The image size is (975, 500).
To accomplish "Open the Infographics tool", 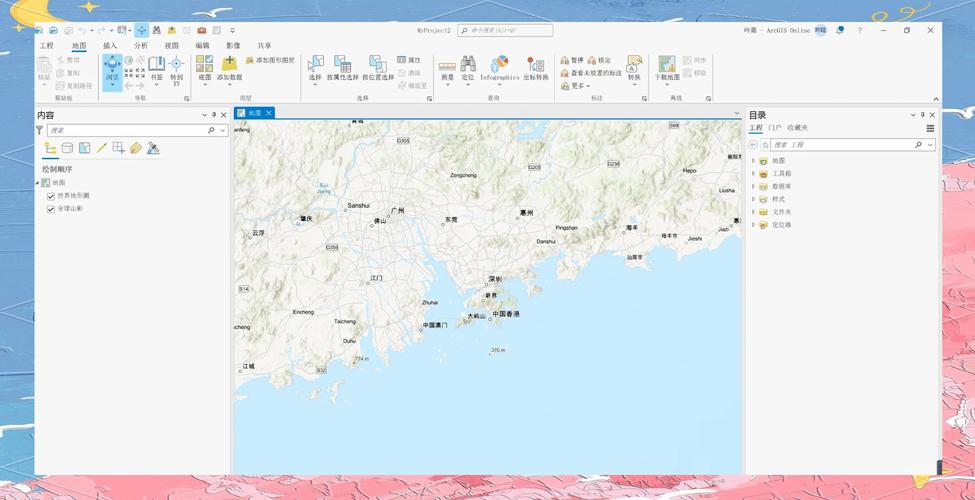I will click(499, 68).
